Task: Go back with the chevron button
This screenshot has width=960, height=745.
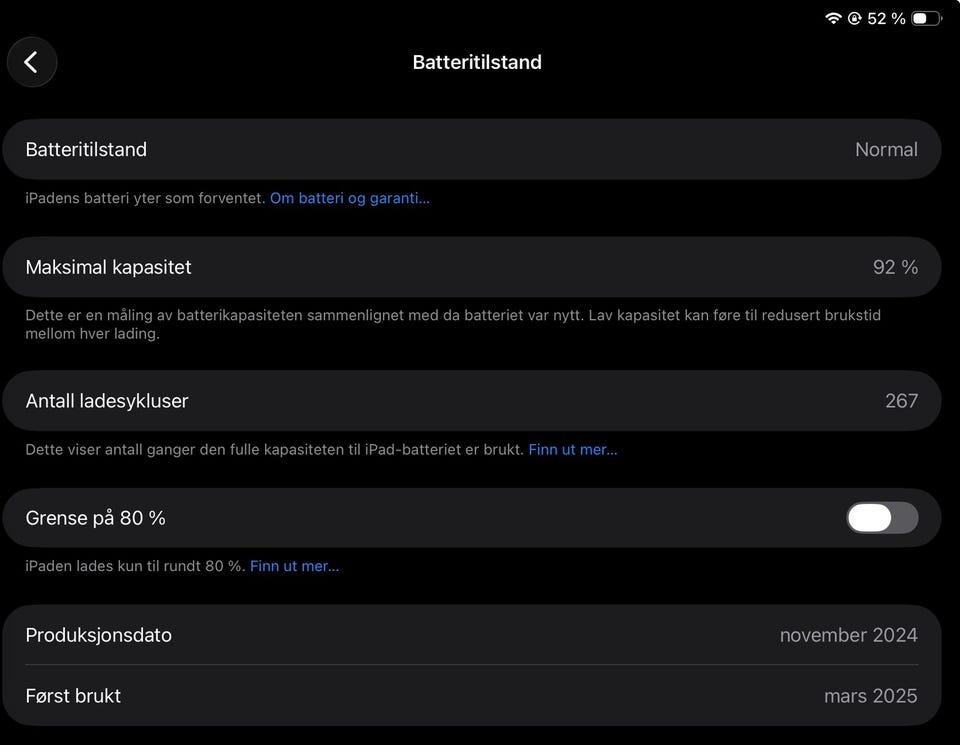Action: (x=32, y=62)
